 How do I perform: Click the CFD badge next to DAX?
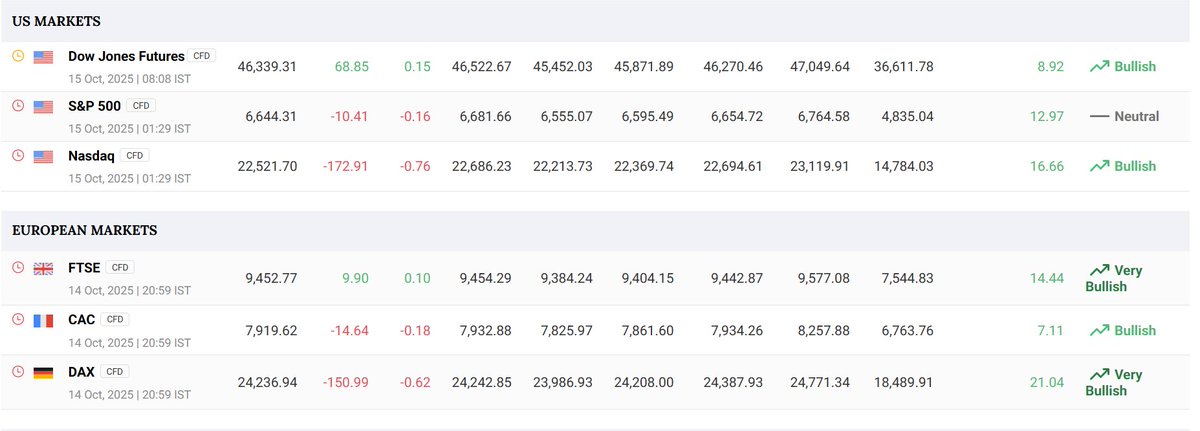tap(116, 371)
